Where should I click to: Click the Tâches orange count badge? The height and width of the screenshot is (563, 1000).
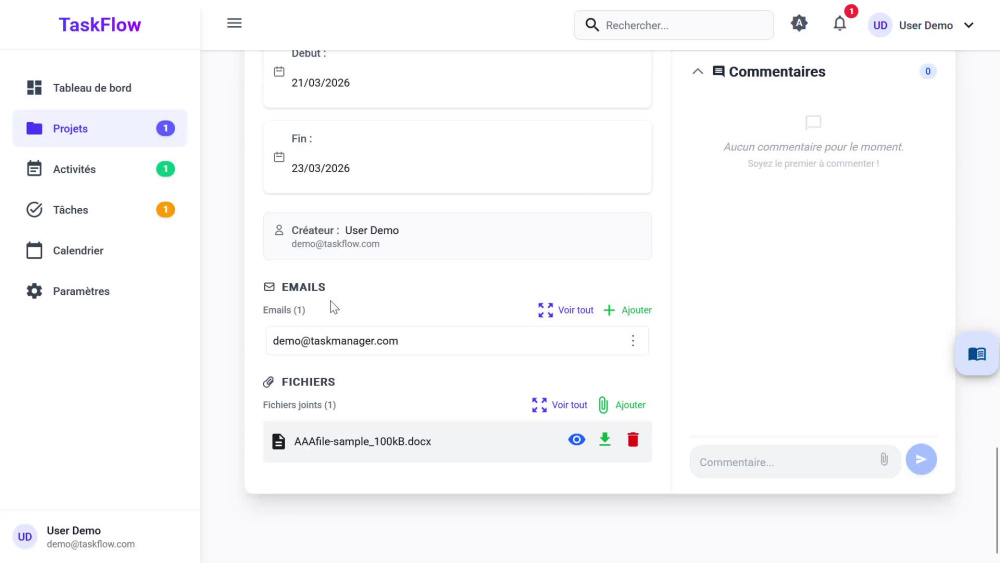pos(165,210)
